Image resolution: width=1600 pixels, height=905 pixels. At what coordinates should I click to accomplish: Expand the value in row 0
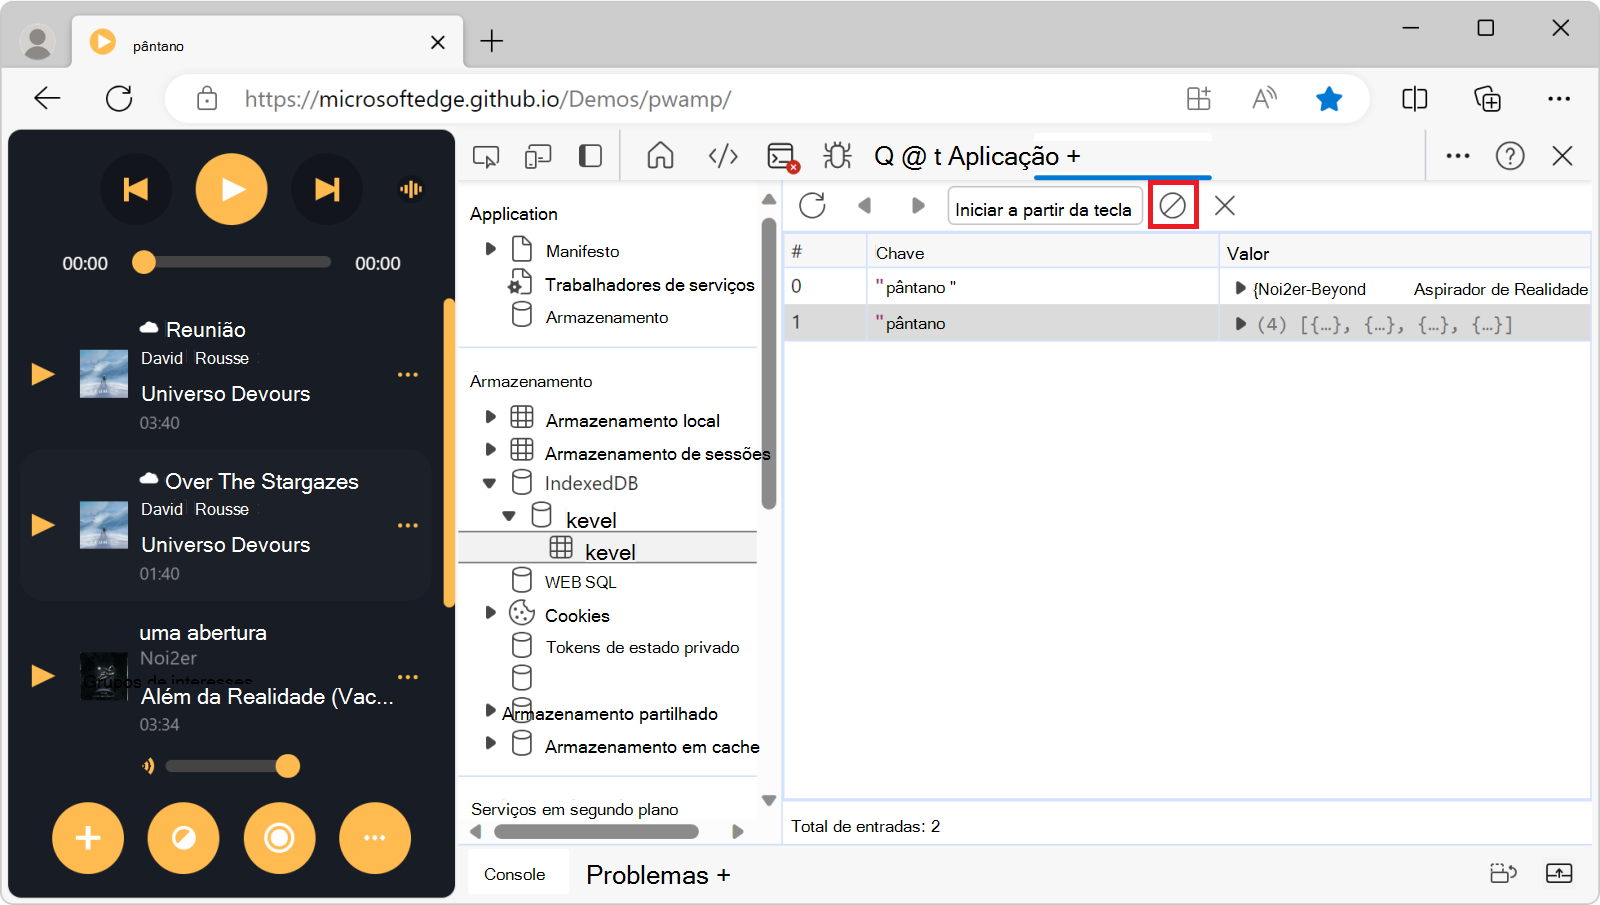(1240, 288)
